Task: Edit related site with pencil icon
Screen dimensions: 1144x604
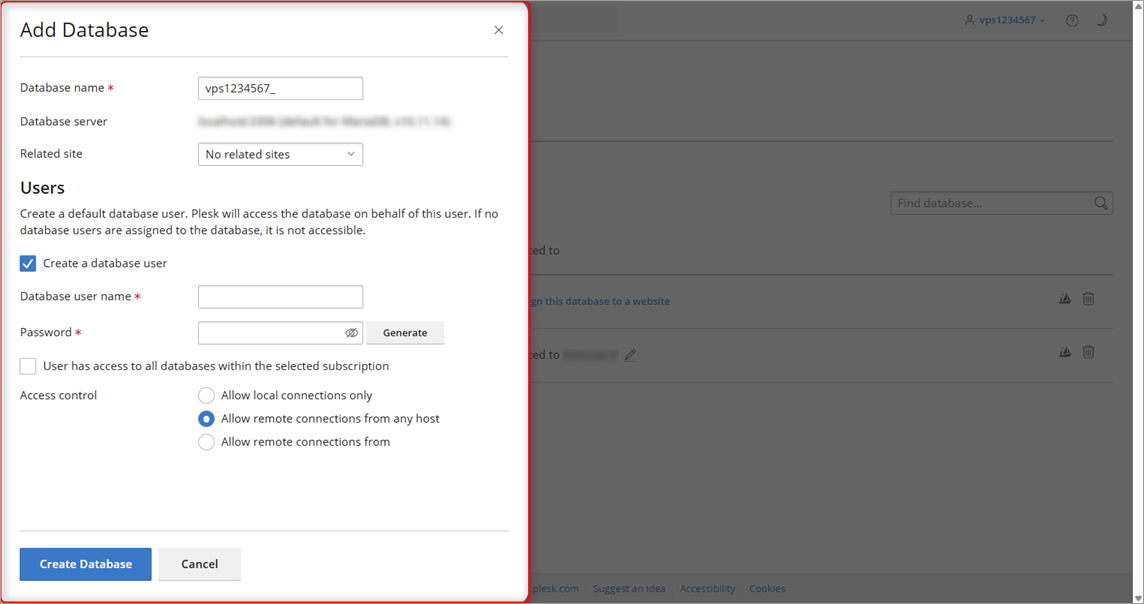Action: click(630, 355)
